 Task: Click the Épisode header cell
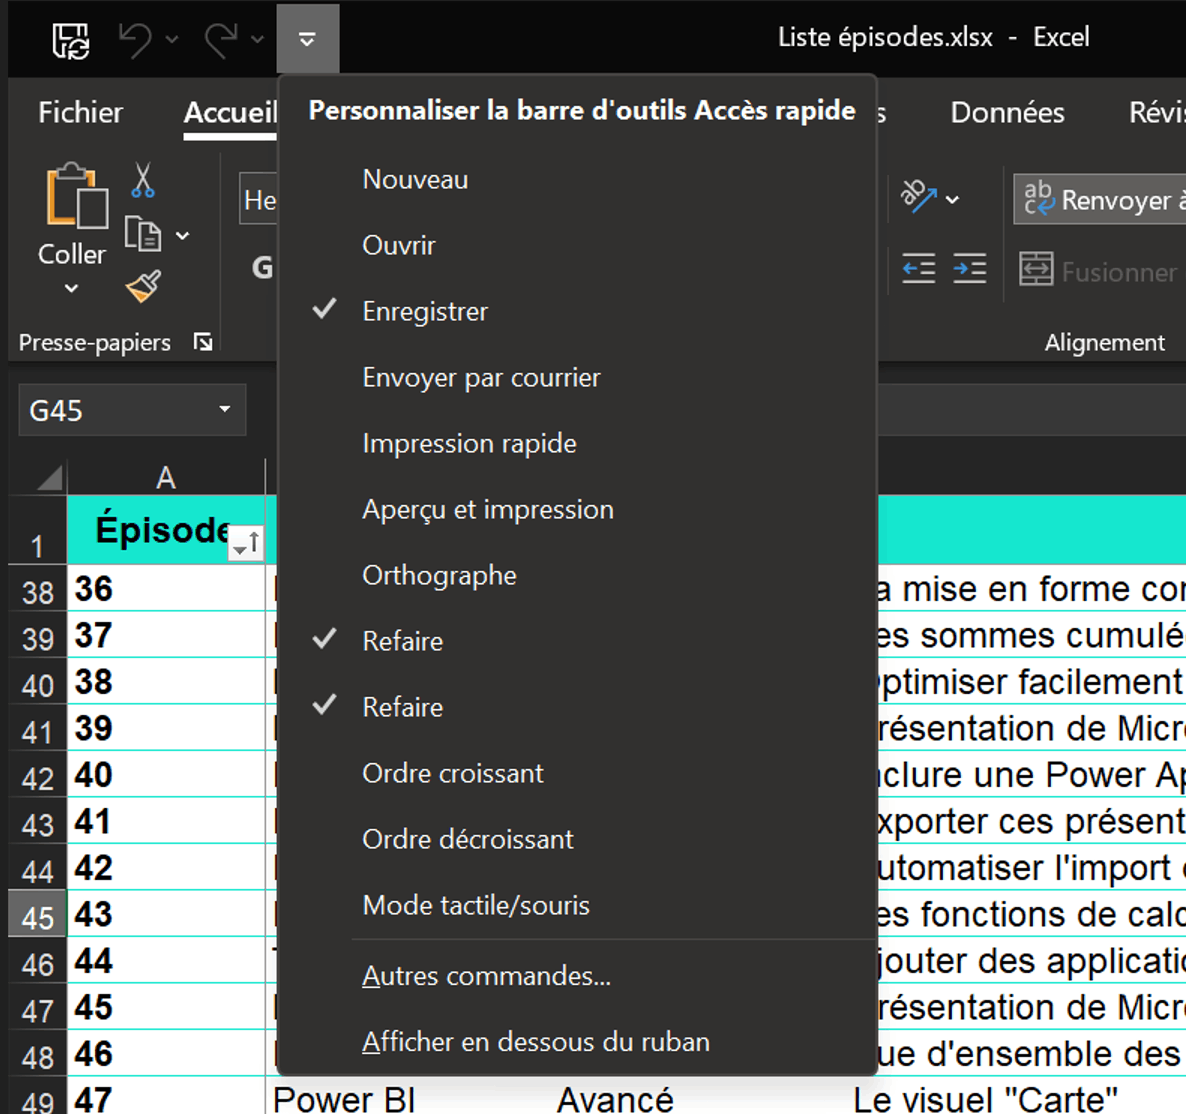[166, 529]
